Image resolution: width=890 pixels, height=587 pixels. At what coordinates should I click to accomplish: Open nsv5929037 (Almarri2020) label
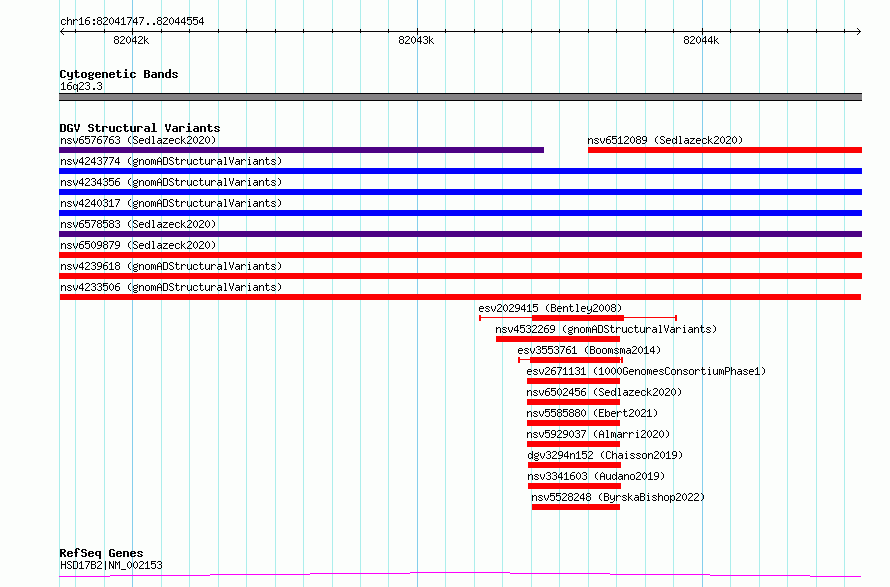(x=598, y=434)
